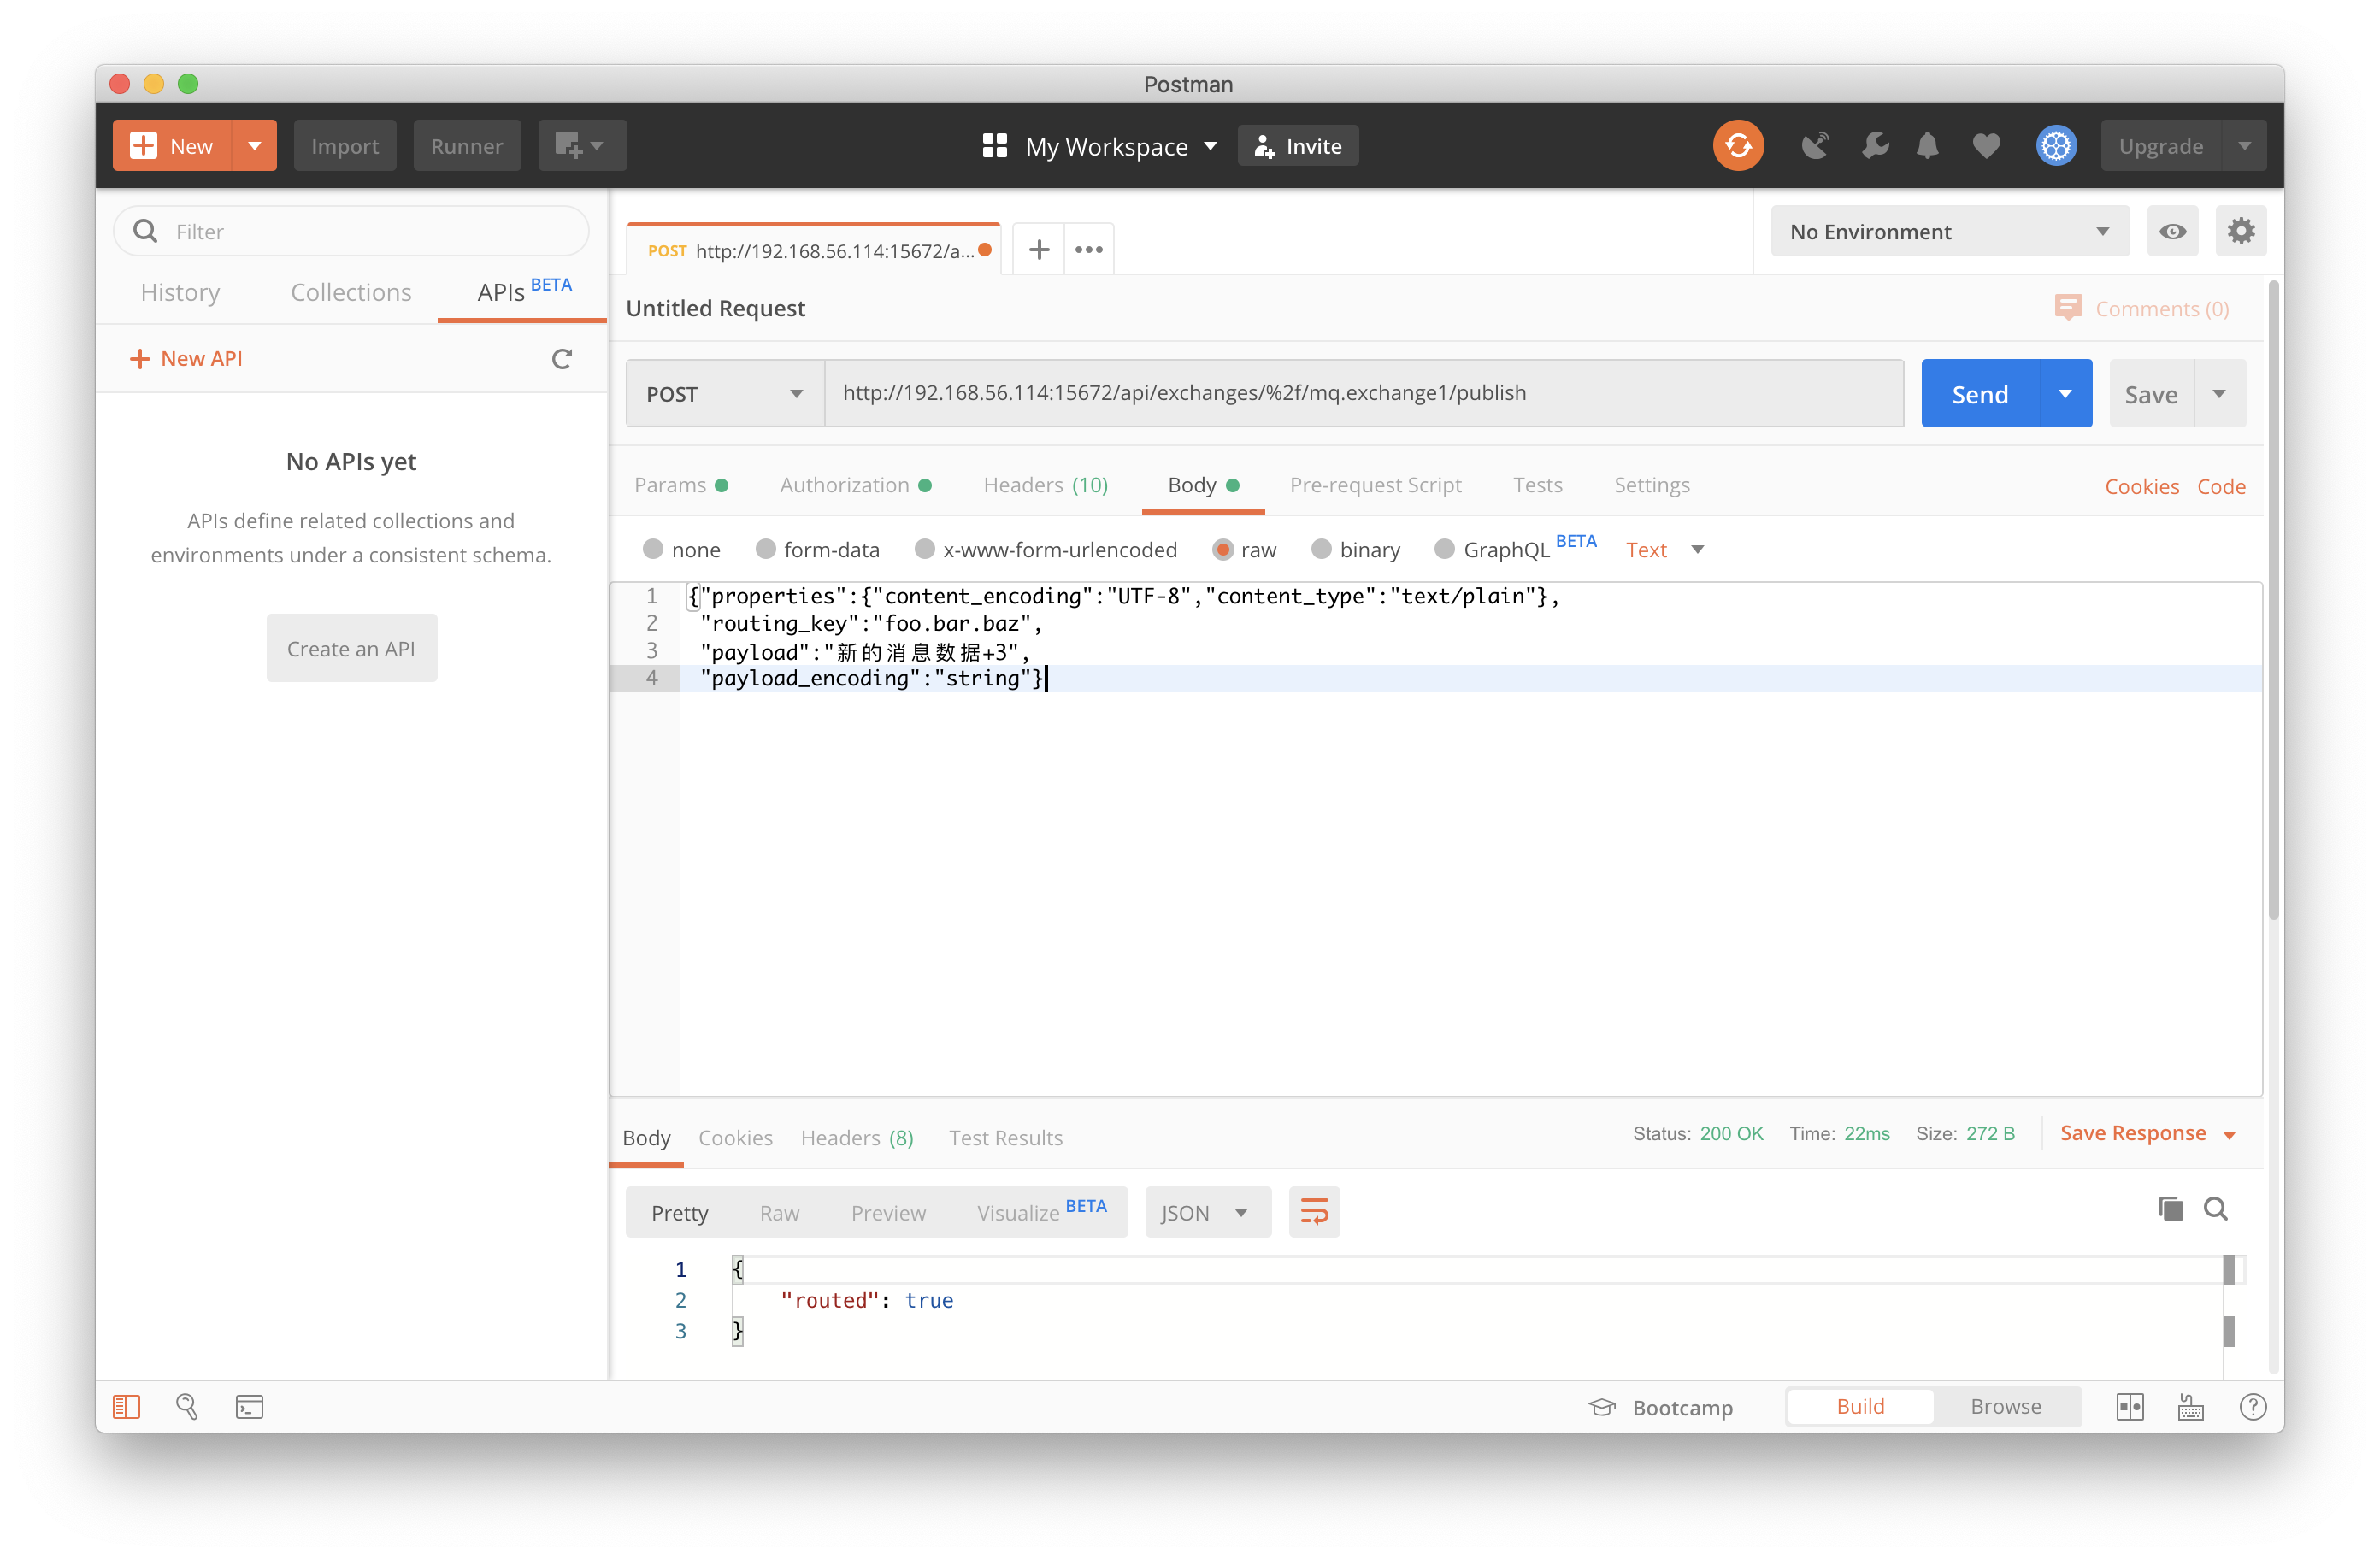The width and height of the screenshot is (2380, 1559).
Task: Open search in response via magnifier icon
Action: (2217, 1208)
